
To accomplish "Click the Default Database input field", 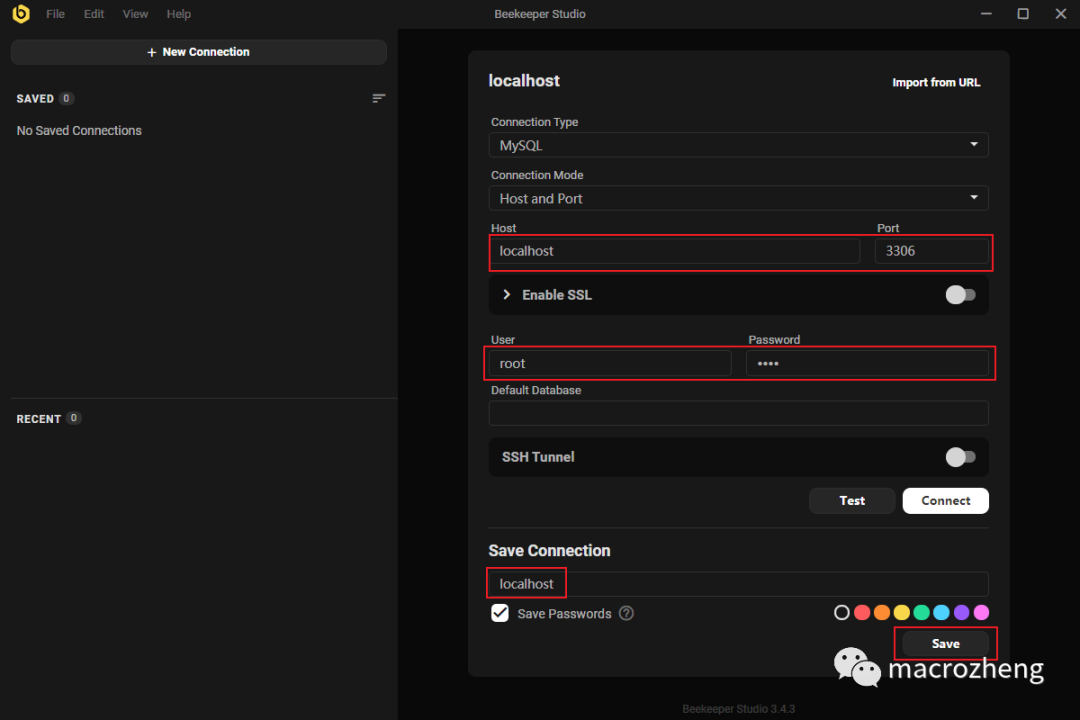I will pyautogui.click(x=738, y=413).
